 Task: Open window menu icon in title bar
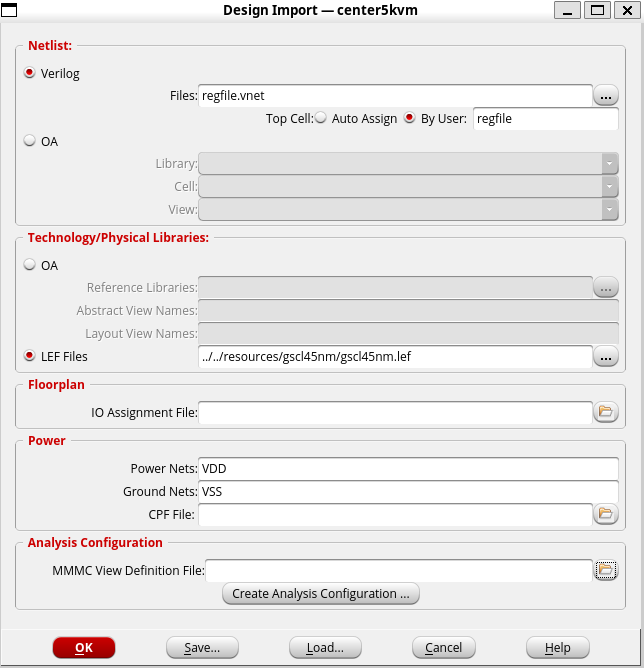[9, 10]
